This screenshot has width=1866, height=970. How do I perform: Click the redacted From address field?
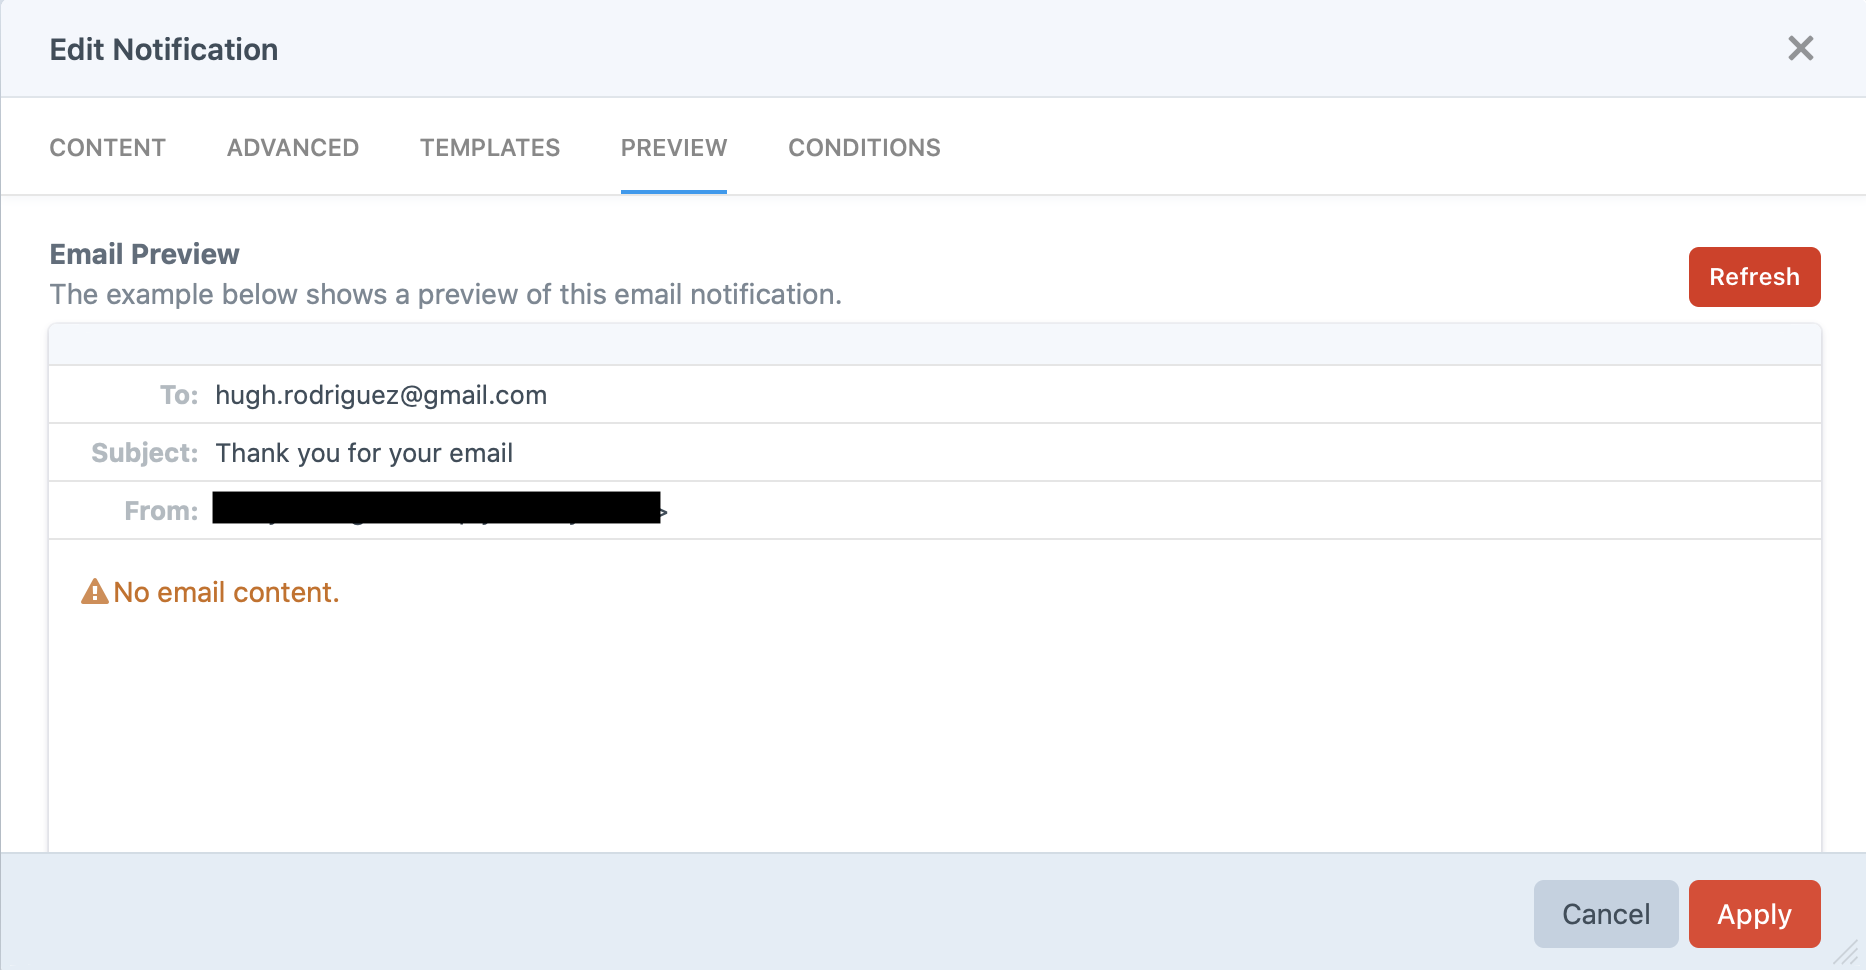pyautogui.click(x=435, y=509)
